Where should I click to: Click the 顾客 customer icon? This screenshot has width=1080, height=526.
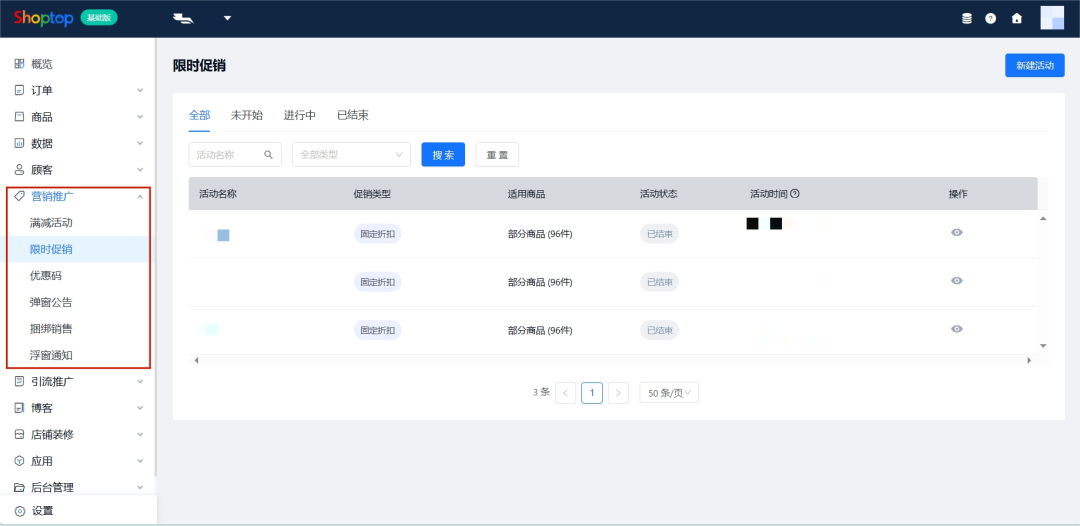(x=19, y=169)
